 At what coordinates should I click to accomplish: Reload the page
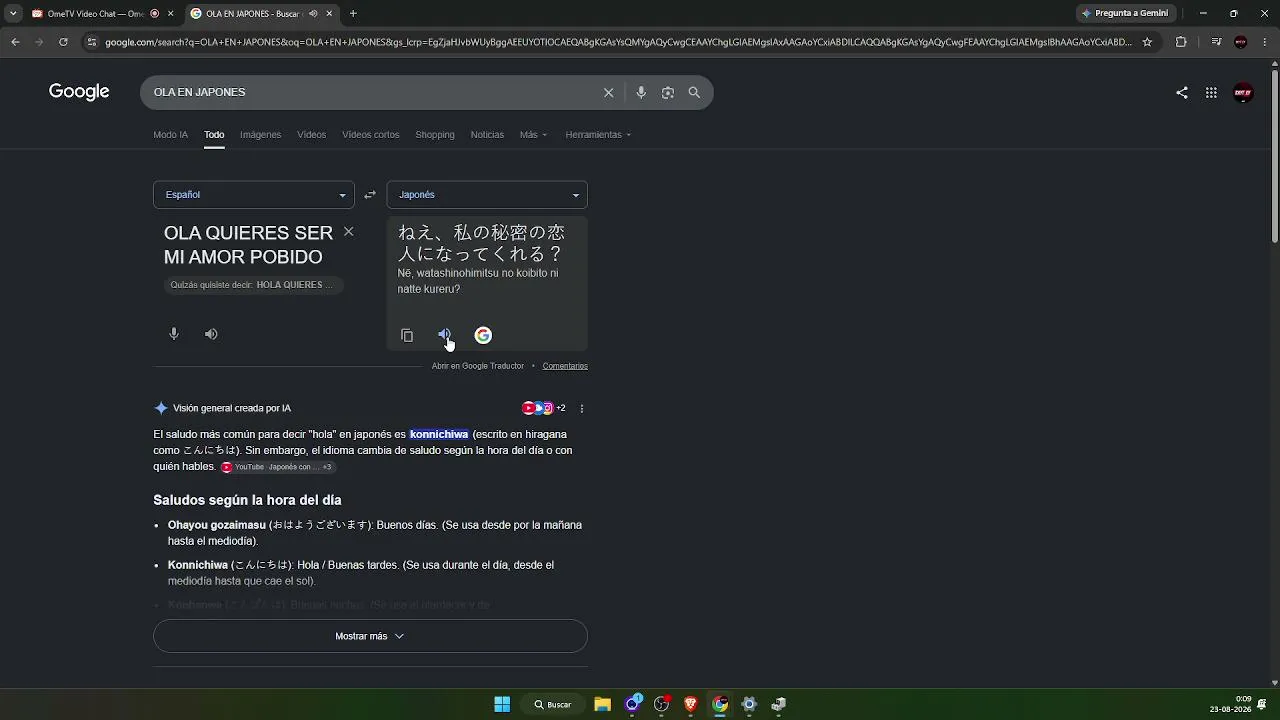coord(63,42)
